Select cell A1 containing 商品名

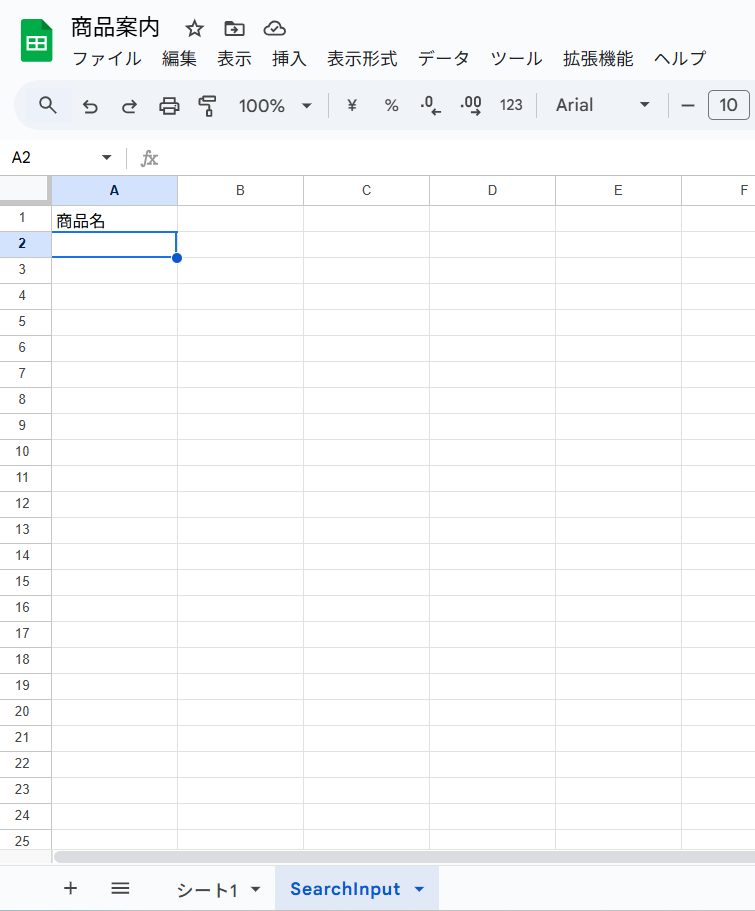click(114, 219)
